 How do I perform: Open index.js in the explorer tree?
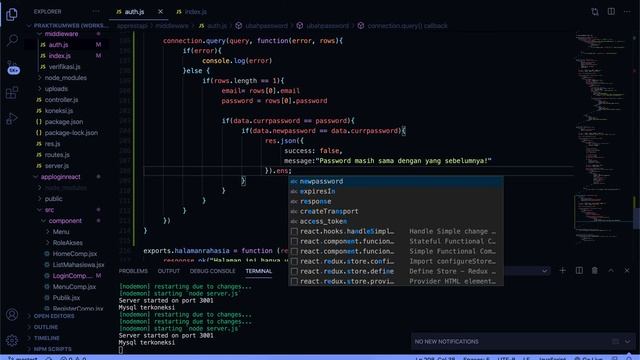click(60, 56)
